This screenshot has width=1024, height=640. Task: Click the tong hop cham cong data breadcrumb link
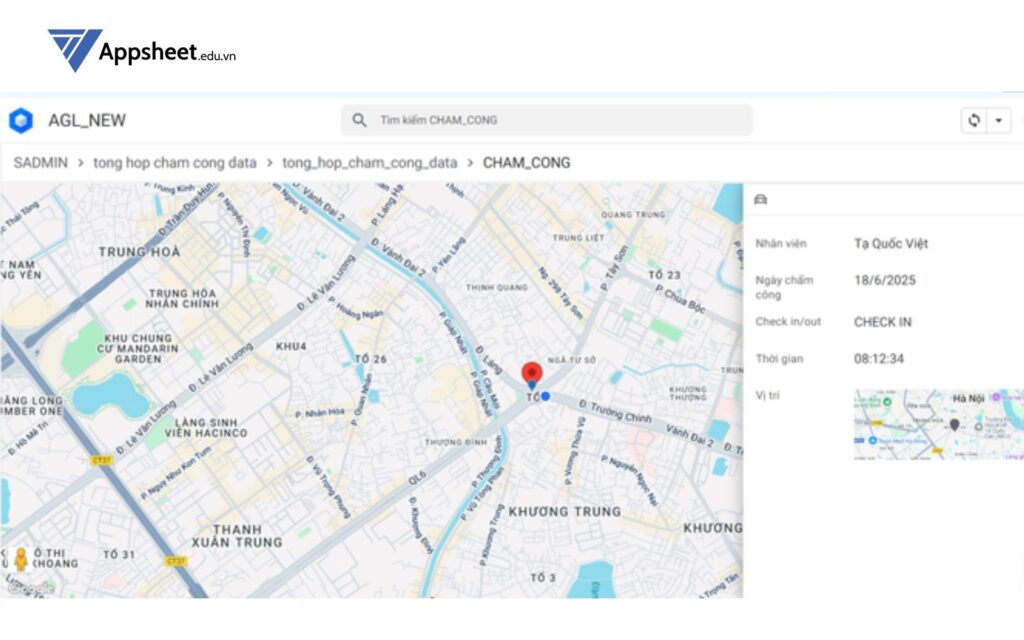(x=176, y=162)
